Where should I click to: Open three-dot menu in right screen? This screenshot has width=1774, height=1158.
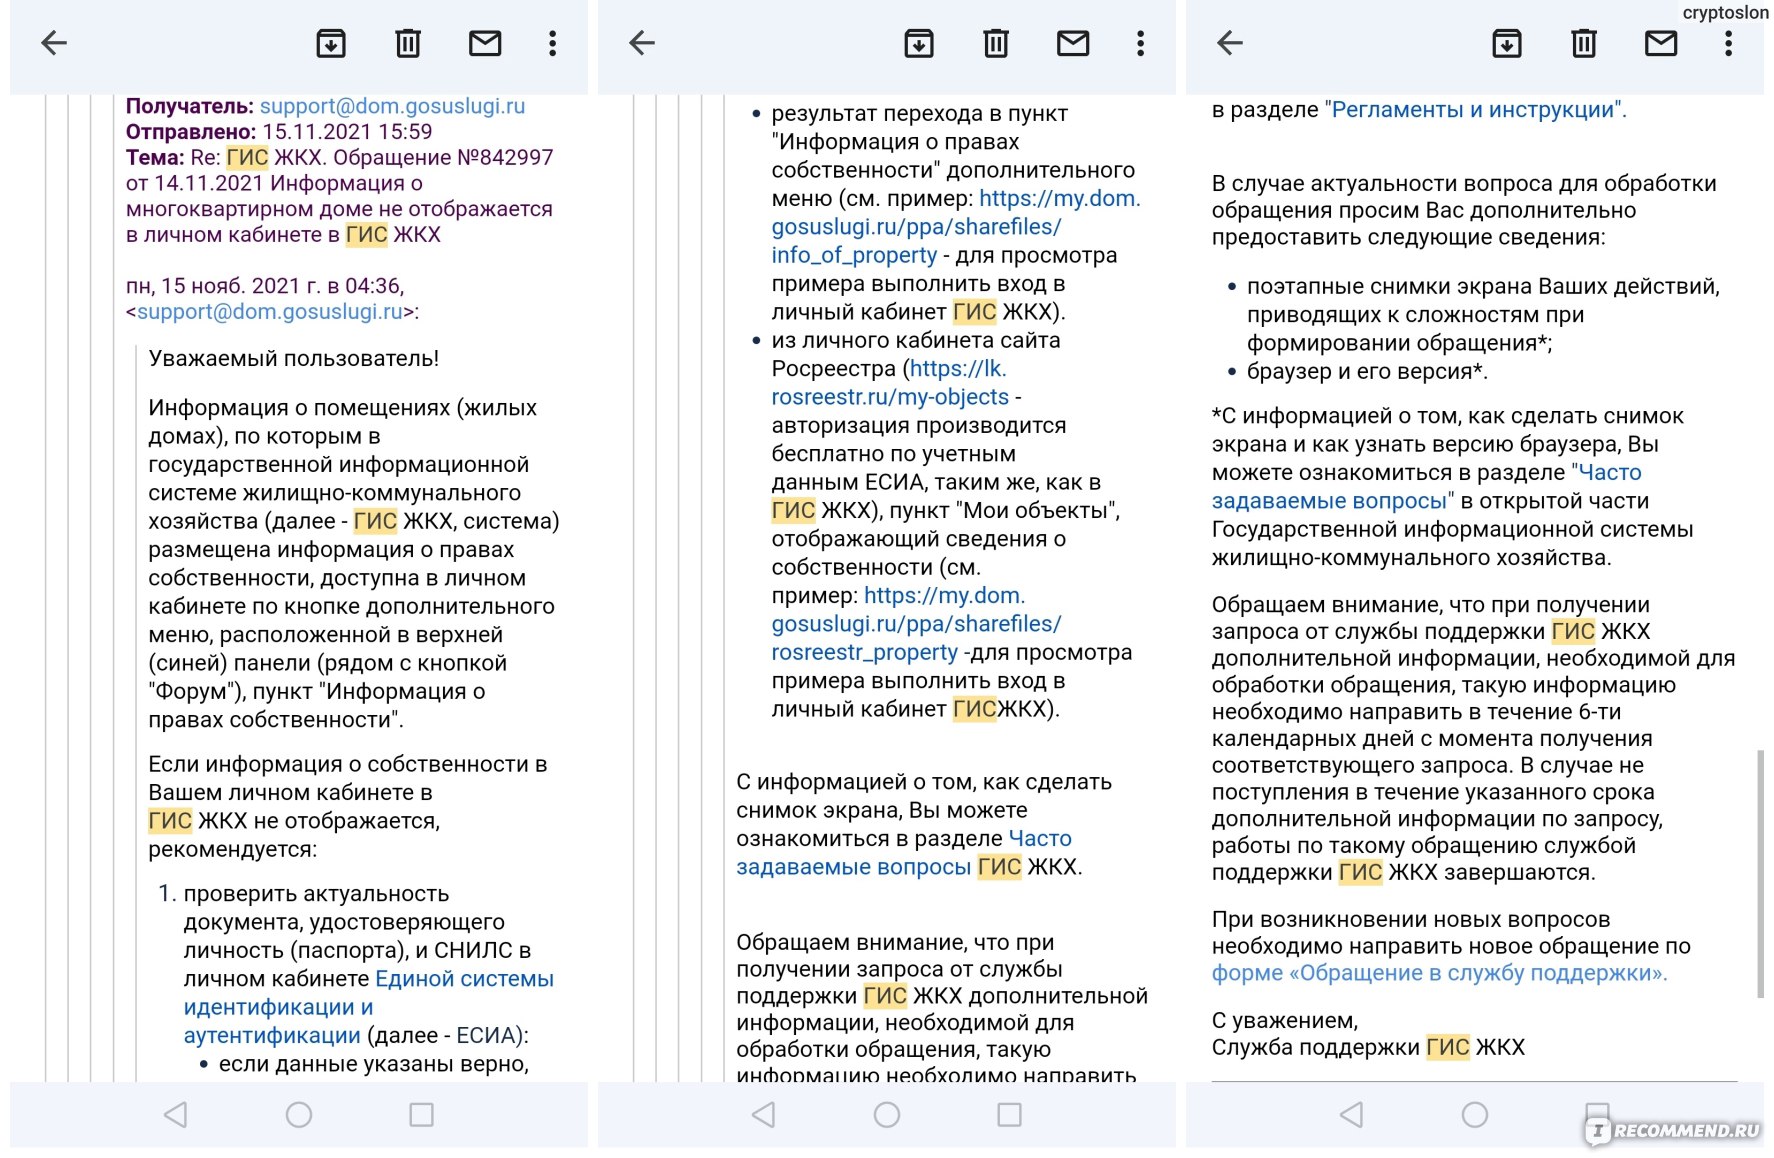[1728, 43]
